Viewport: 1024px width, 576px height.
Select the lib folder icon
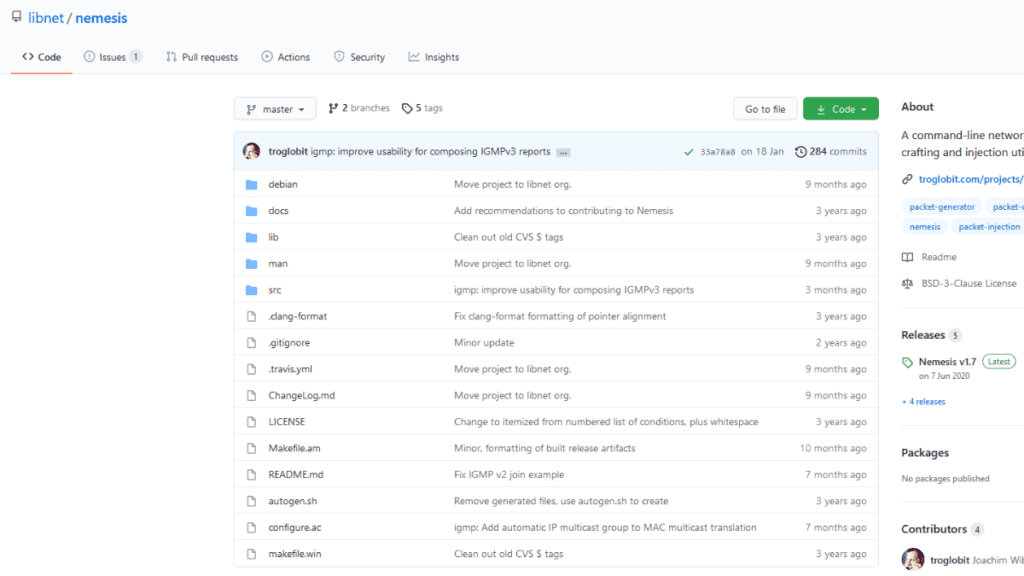[251, 237]
